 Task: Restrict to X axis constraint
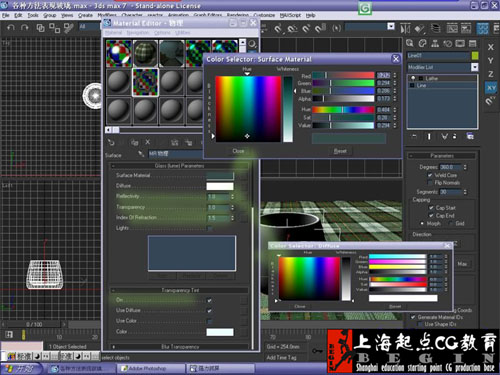491,47
